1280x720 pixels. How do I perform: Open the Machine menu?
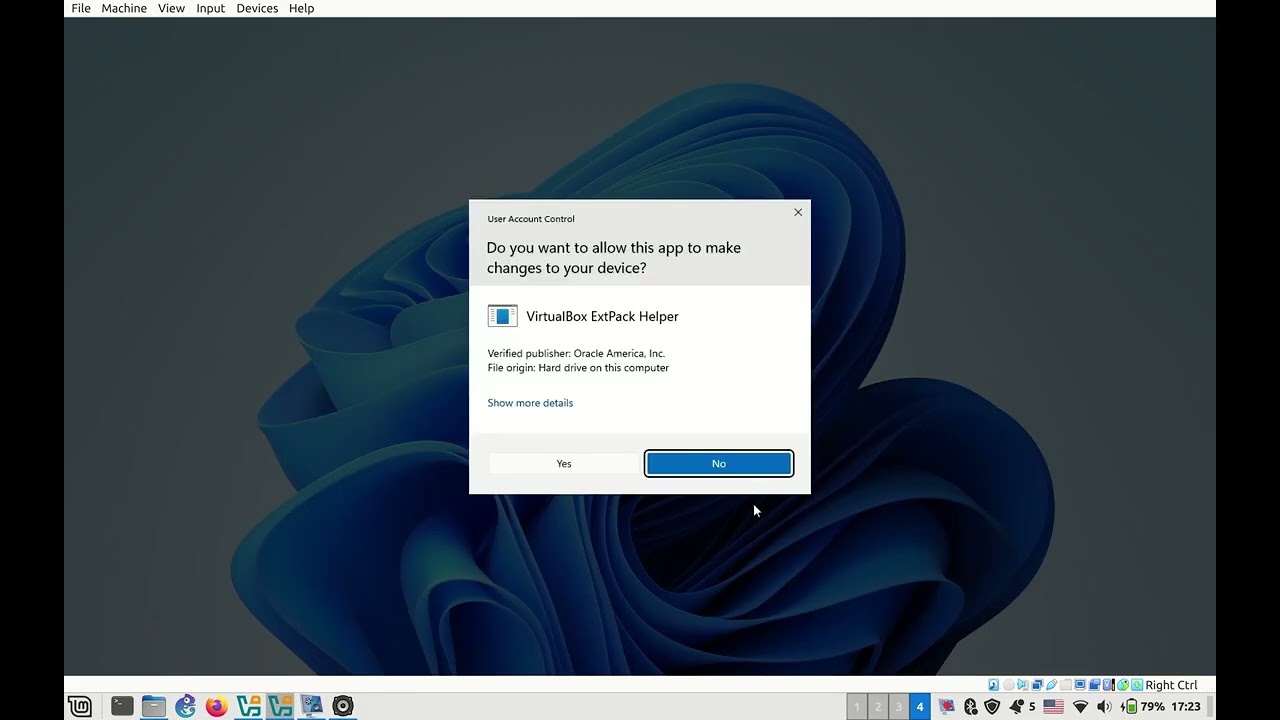pyautogui.click(x=124, y=8)
